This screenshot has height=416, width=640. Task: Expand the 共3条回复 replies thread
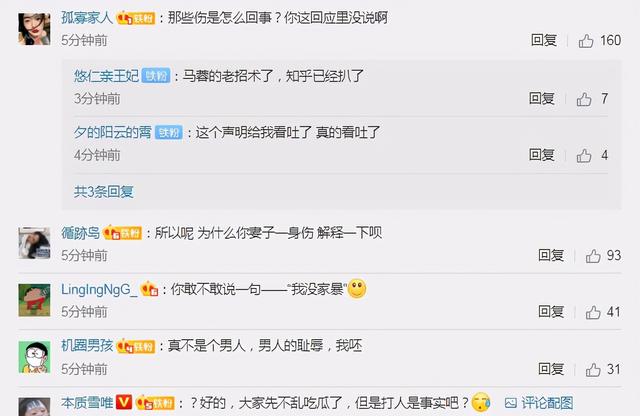coord(104,191)
